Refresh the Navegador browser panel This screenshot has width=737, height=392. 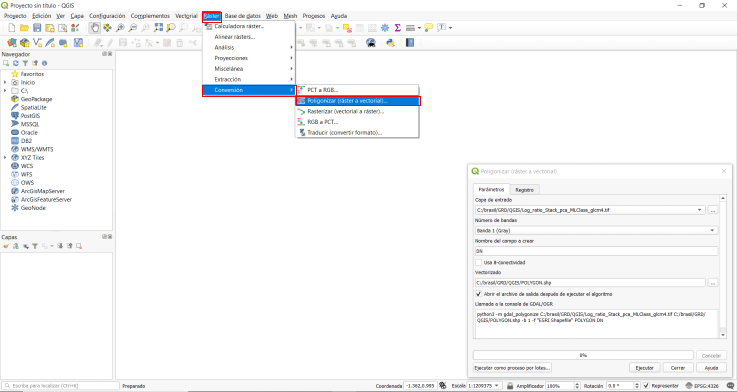click(16, 63)
